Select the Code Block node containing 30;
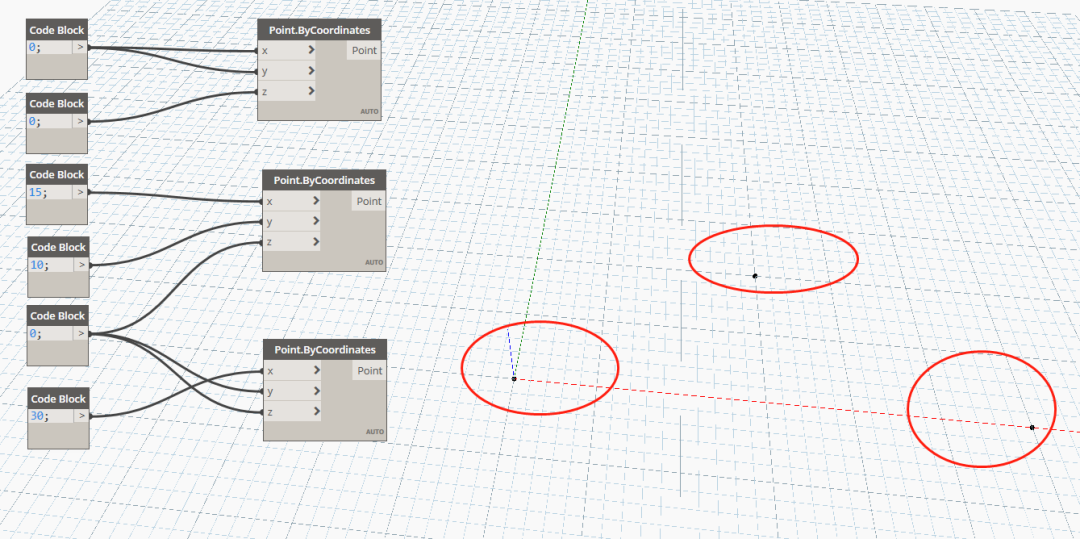The width and height of the screenshot is (1080, 539). coord(58,419)
